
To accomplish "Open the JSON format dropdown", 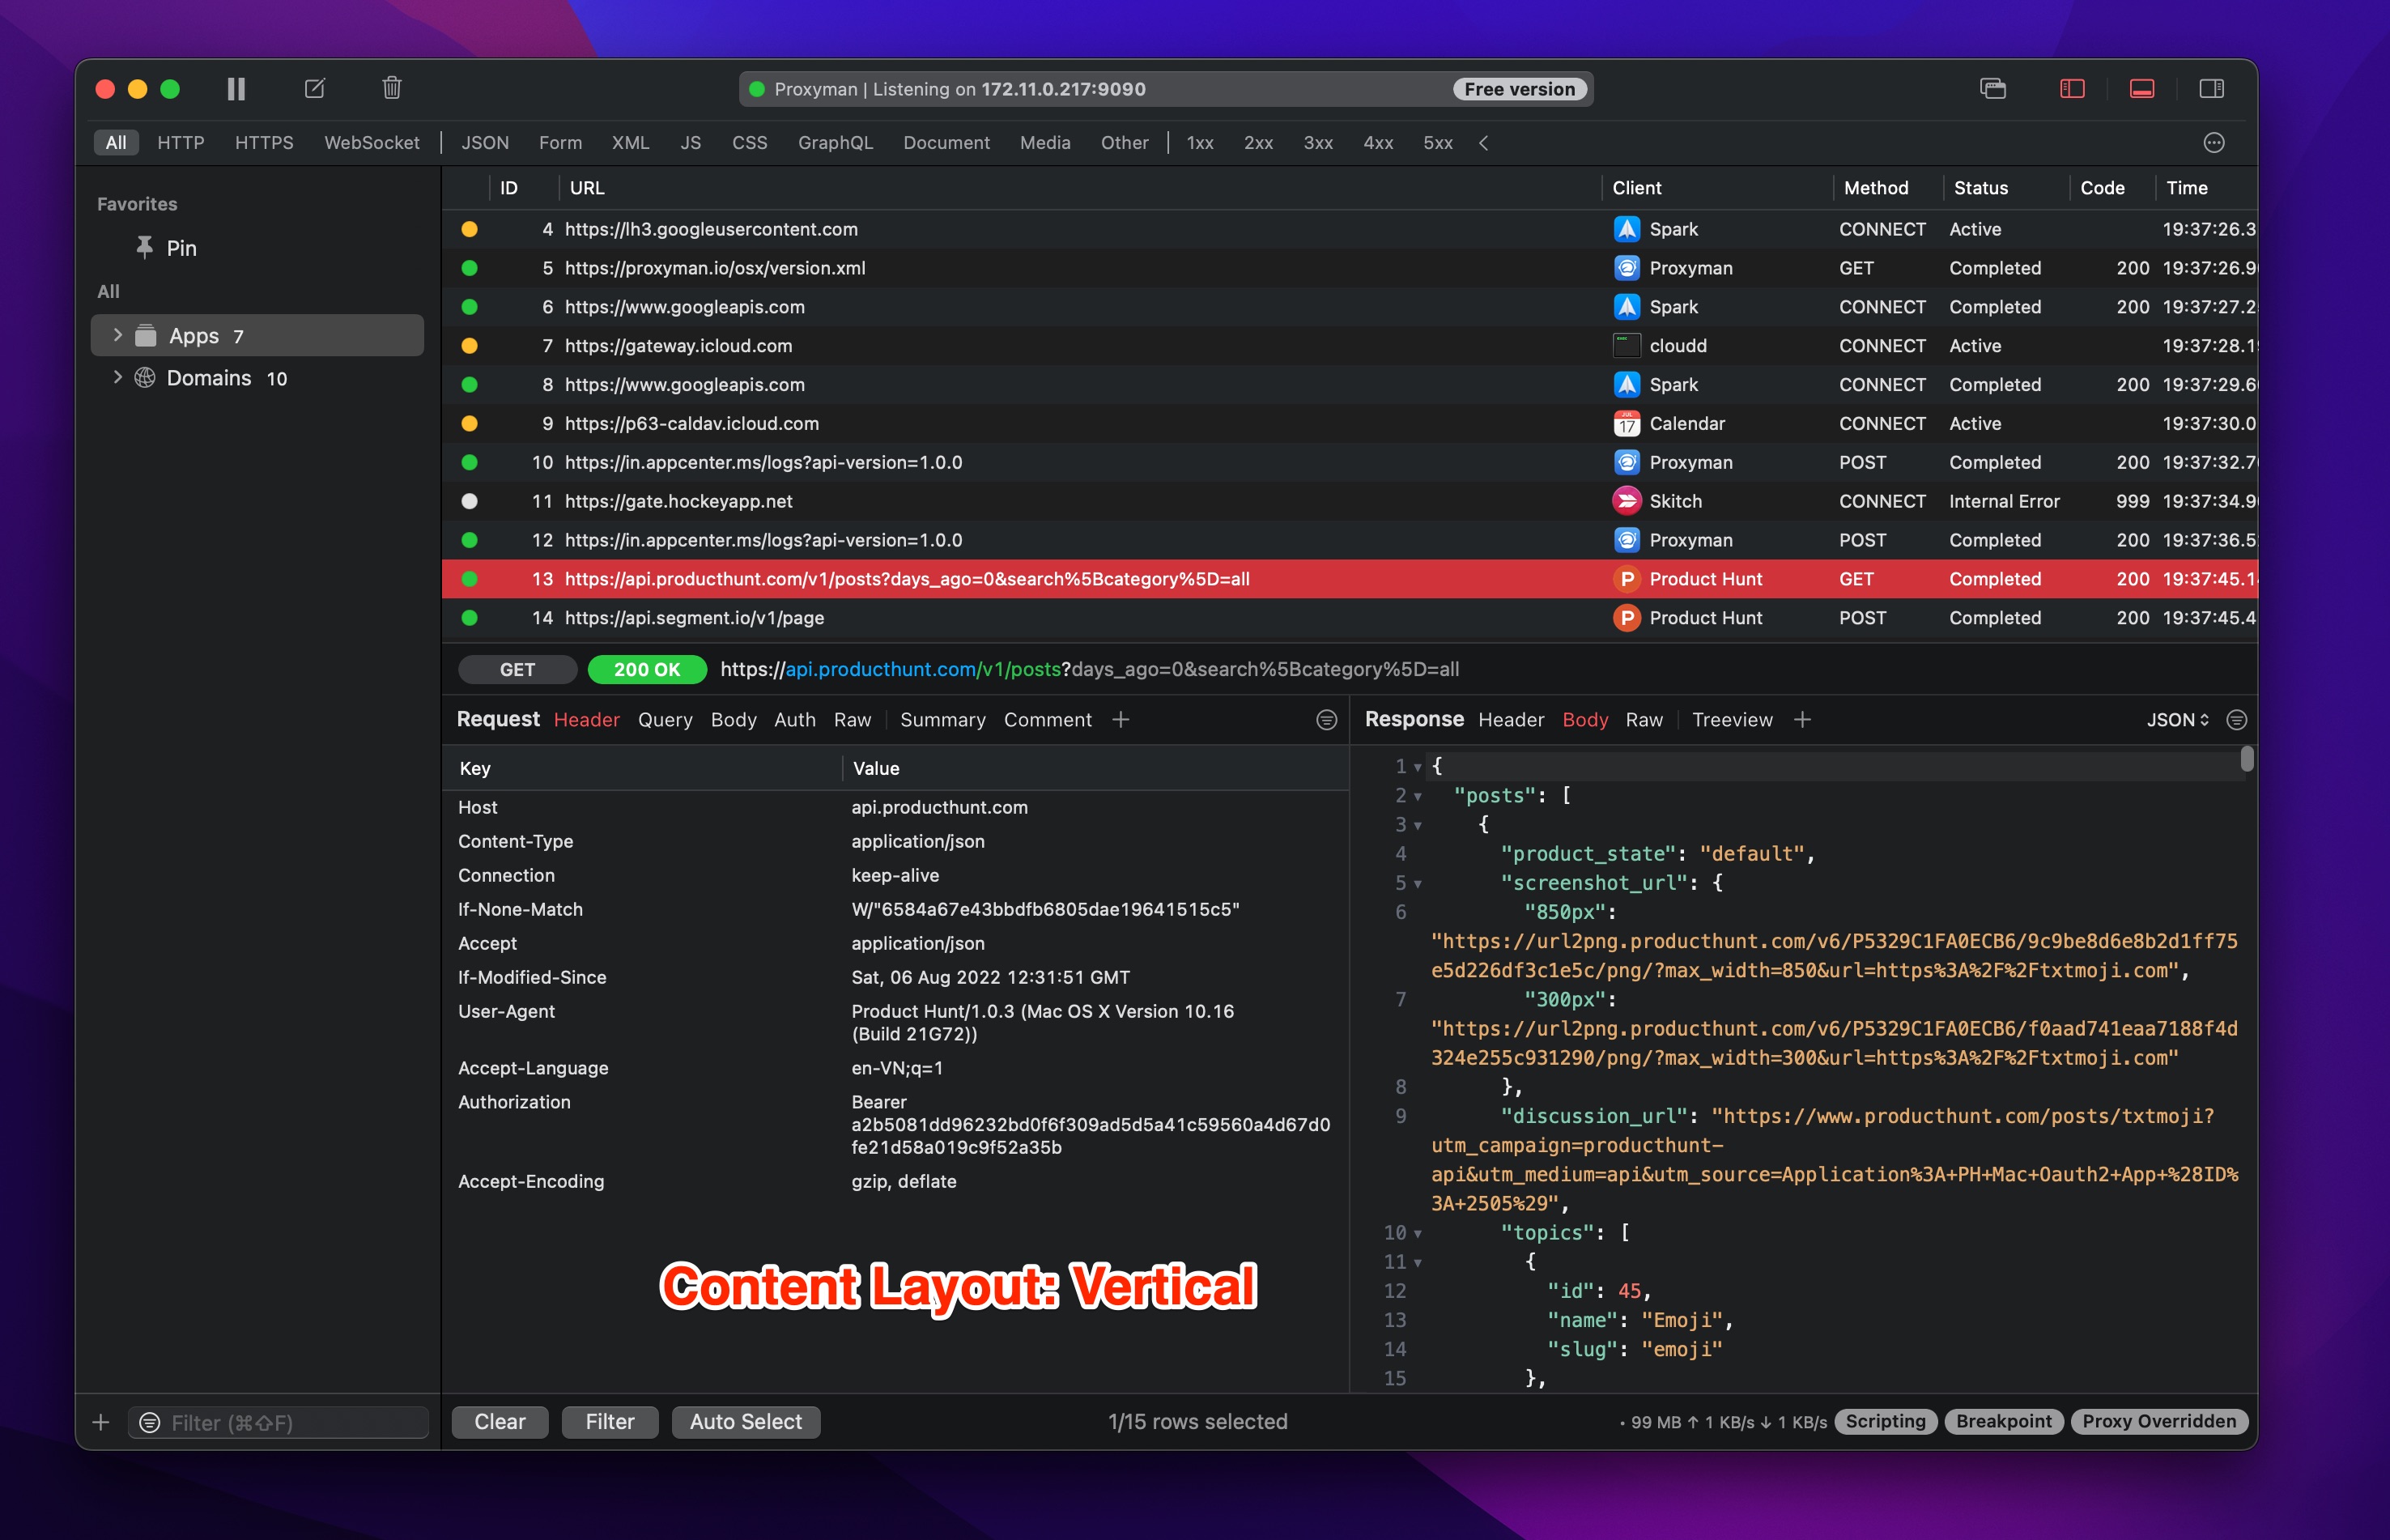I will (x=2177, y=719).
